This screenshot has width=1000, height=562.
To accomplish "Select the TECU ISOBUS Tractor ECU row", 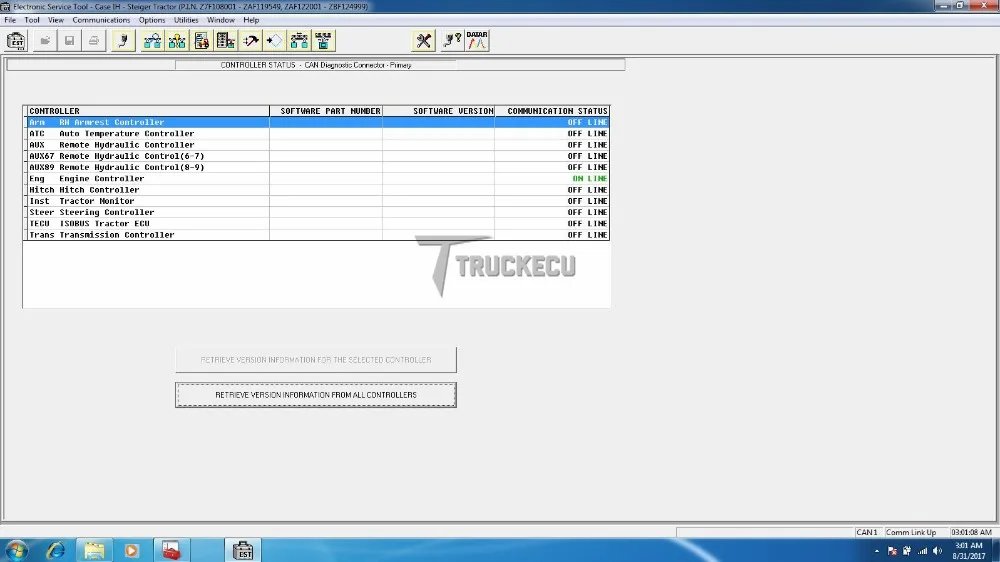I will point(317,224).
